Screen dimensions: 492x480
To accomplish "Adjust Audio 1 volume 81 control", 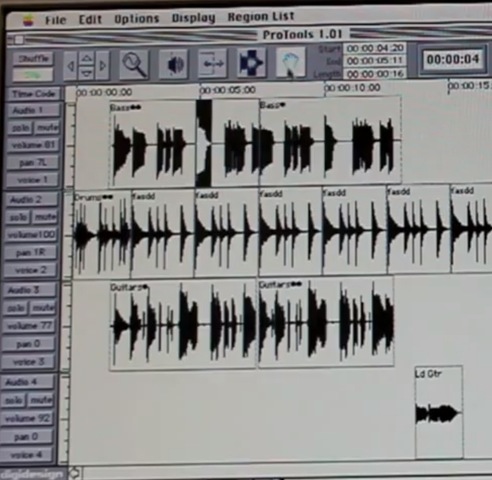I will click(x=33, y=145).
